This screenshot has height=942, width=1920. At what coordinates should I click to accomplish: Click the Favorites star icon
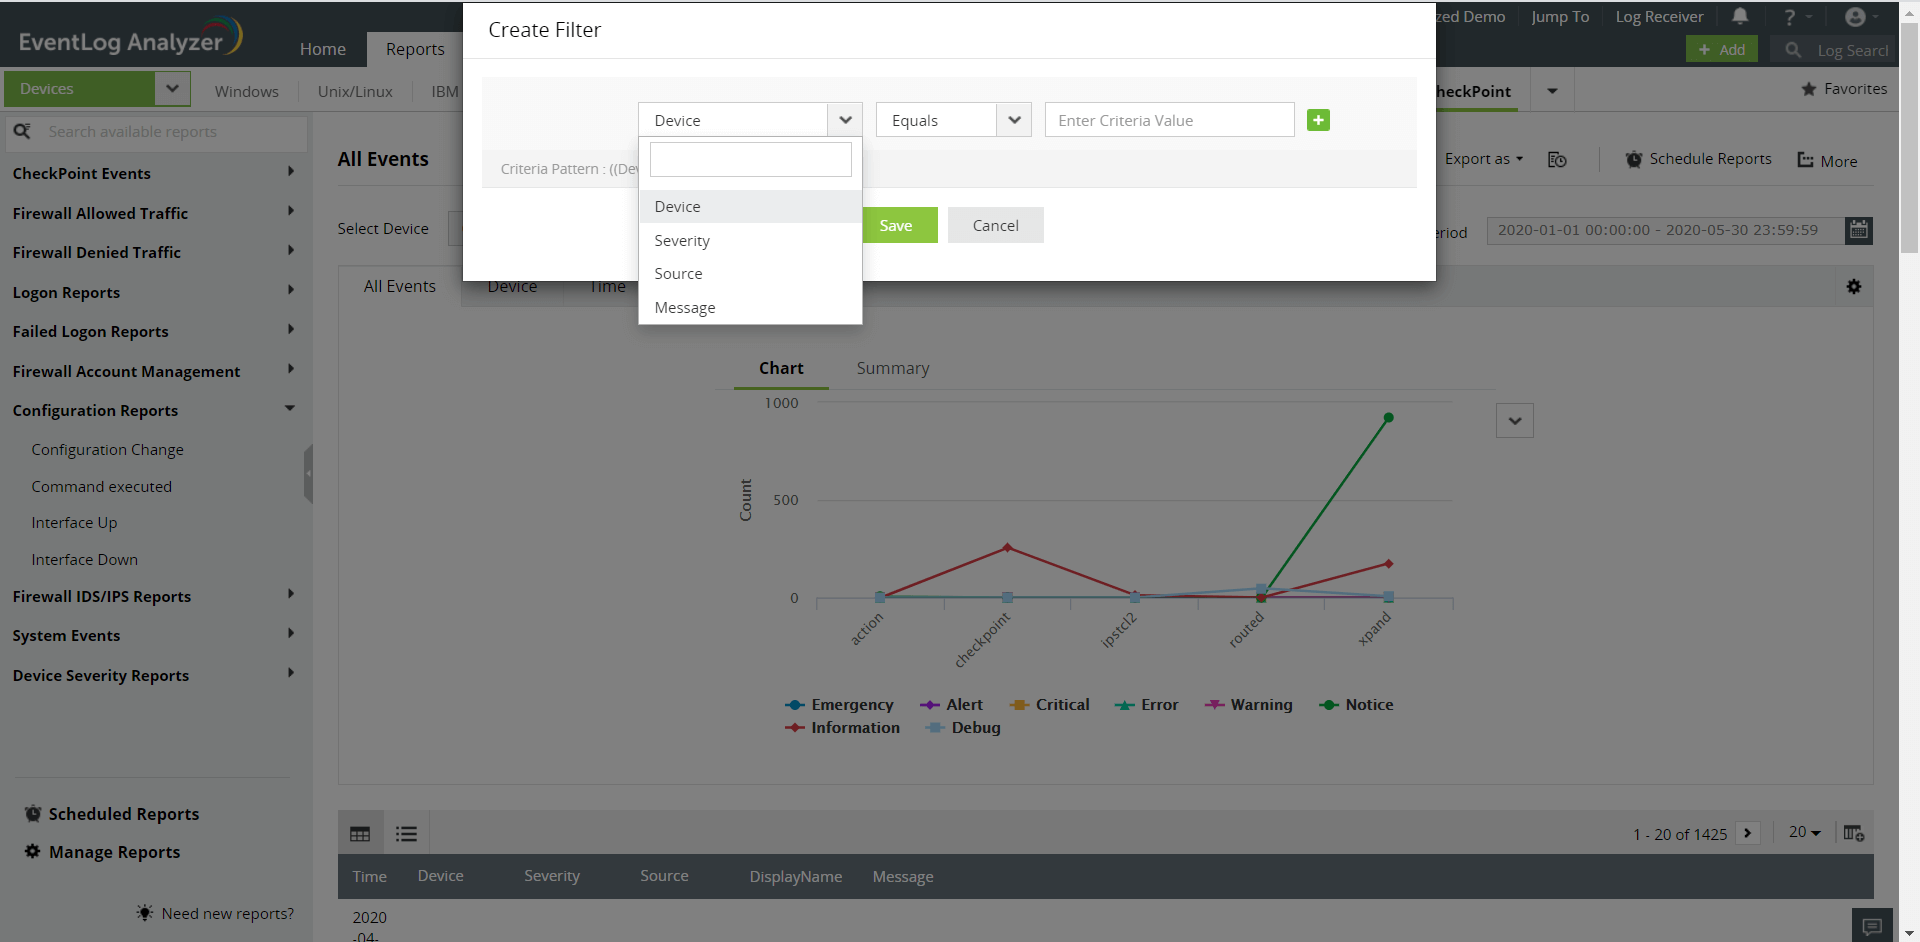tap(1809, 89)
